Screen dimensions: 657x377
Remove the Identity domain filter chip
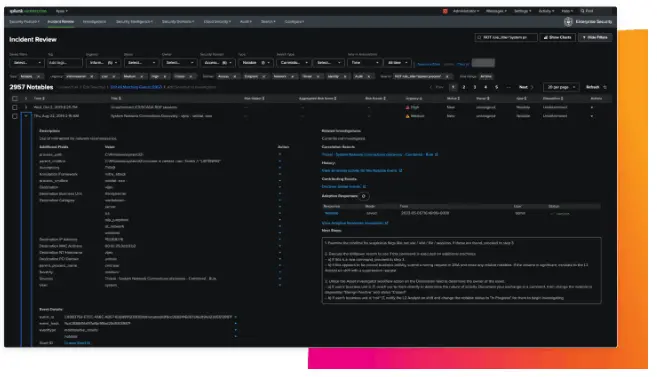pyautogui.click(x=345, y=77)
